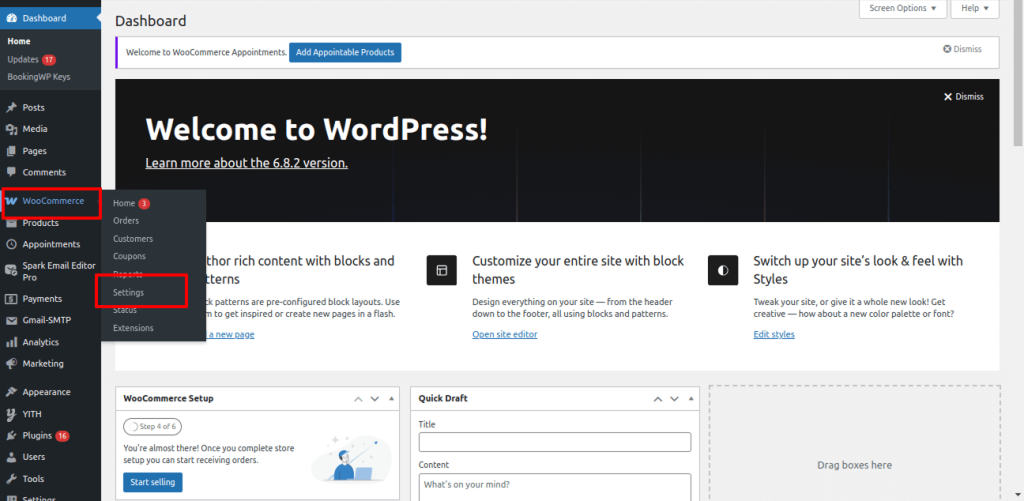Move Quick Draft widget down
1024x501 pixels.
(x=675, y=398)
